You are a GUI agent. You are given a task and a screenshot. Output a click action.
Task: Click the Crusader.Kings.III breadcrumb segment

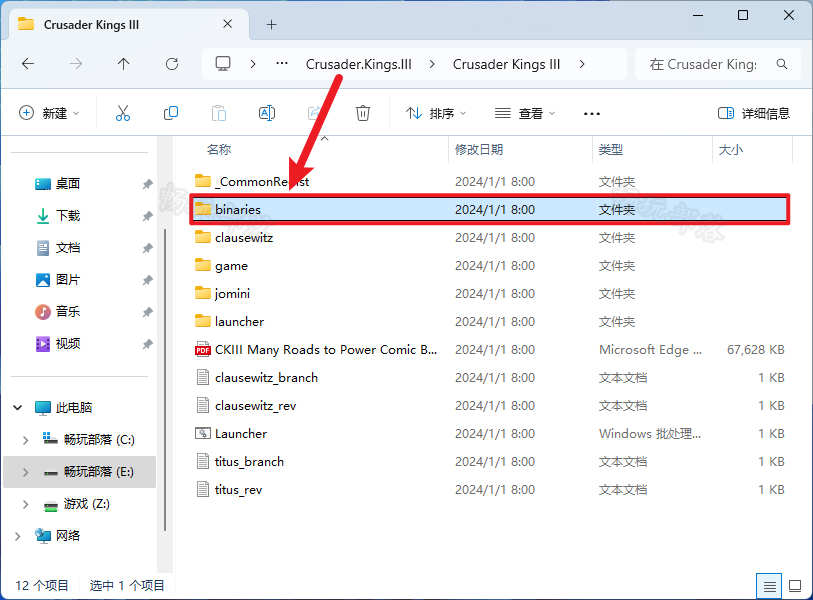click(358, 64)
